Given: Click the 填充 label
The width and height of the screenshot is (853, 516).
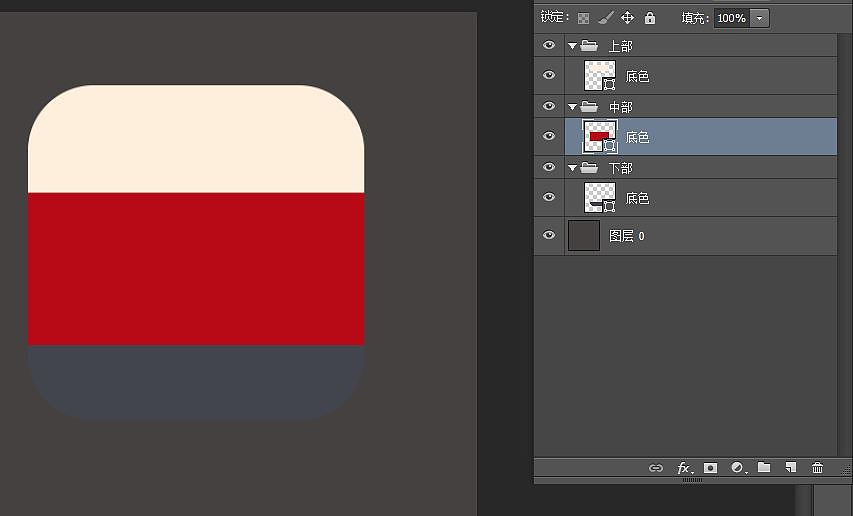Looking at the screenshot, I should pos(695,18).
